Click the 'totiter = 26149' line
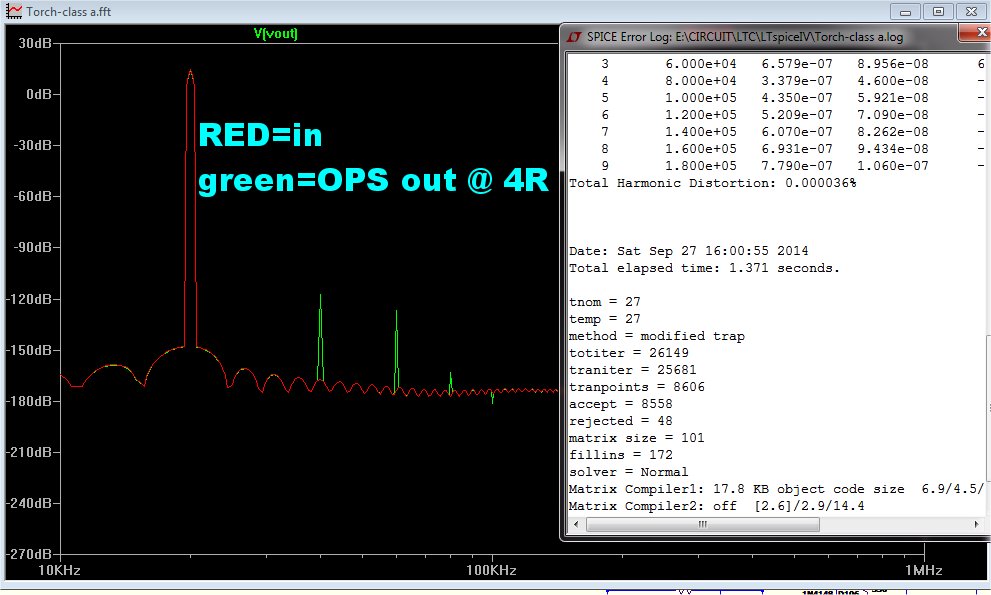Viewport: 991px width, 595px height. (x=628, y=353)
